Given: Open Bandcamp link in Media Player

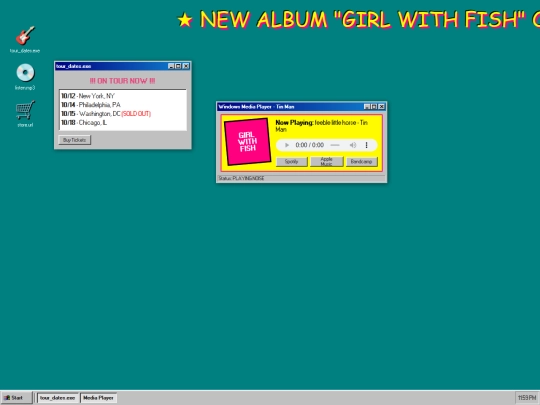Looking at the screenshot, I should (x=361, y=162).
